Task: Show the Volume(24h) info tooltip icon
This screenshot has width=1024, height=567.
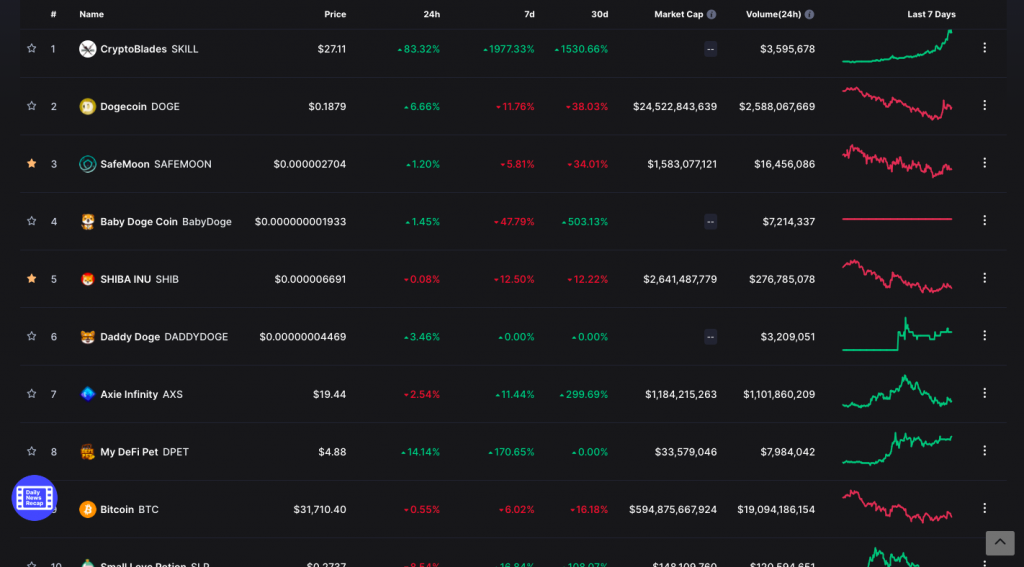Action: click(x=809, y=14)
